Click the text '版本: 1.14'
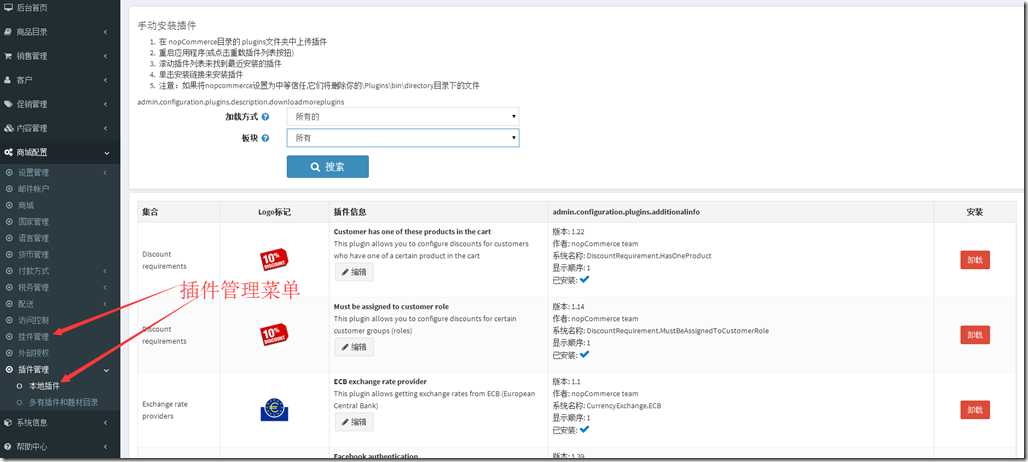This screenshot has width=1028, height=462. tap(570, 307)
